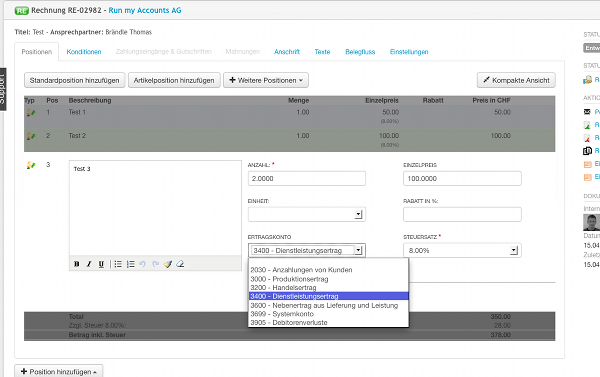Screen dimensions: 600x377
Task: Click the type icon of position 3
Action: pos(31,165)
